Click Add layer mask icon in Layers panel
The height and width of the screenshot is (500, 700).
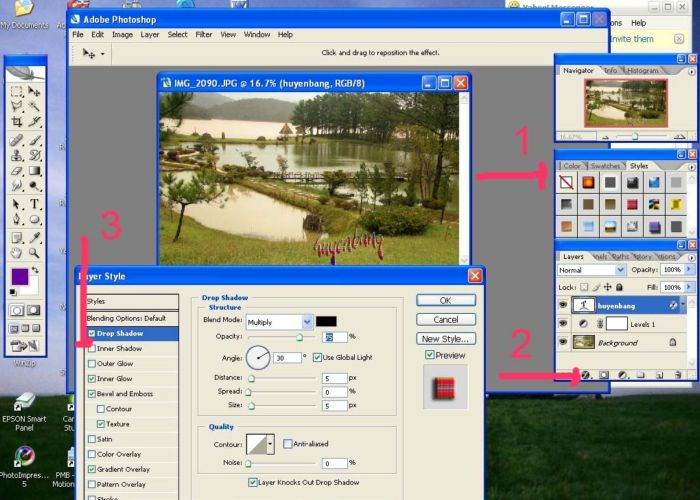click(x=604, y=375)
